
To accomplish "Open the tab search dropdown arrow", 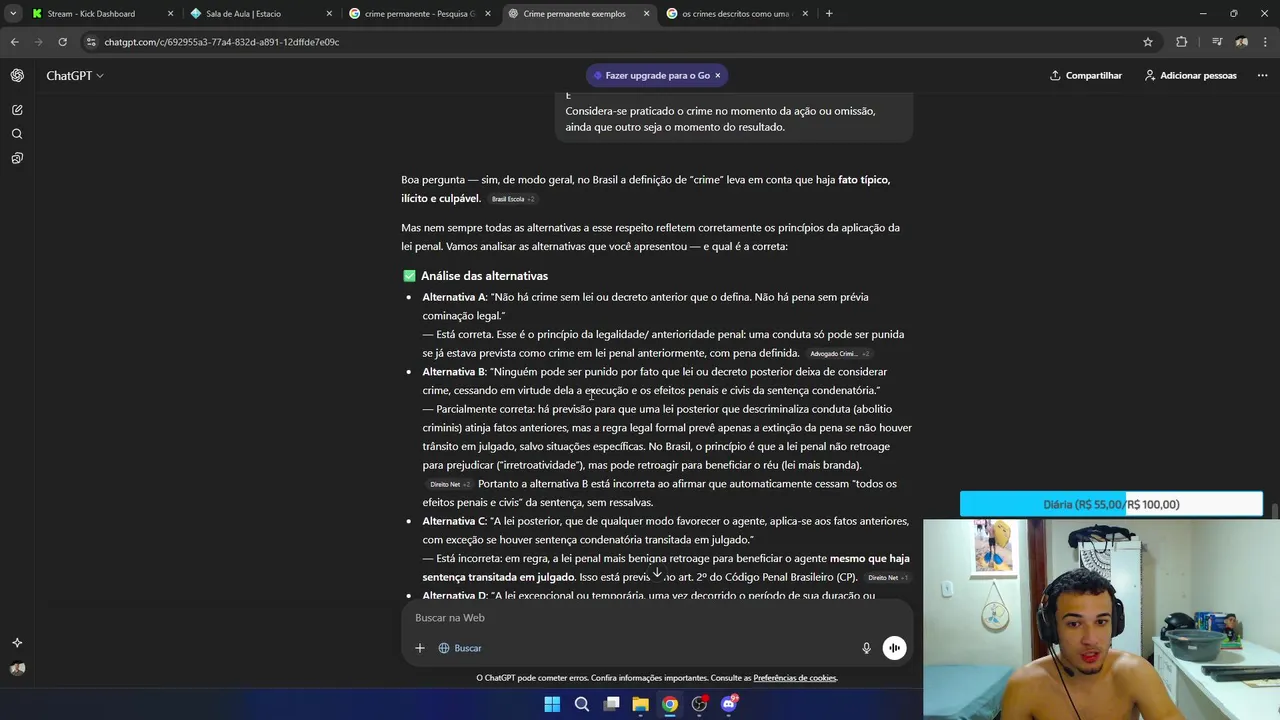I will 13,14.
